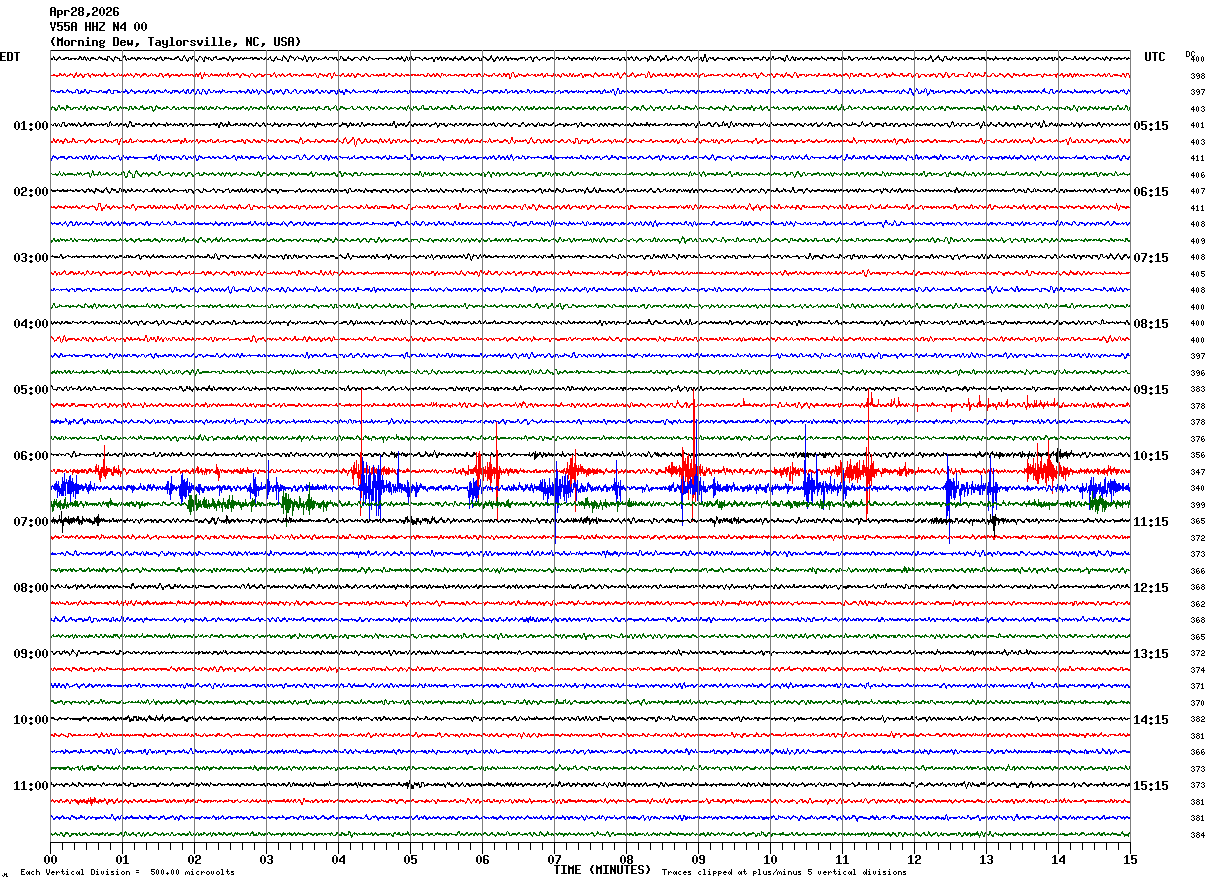Click the UTC timezone label
The image size is (1210, 886).
(x=1155, y=57)
